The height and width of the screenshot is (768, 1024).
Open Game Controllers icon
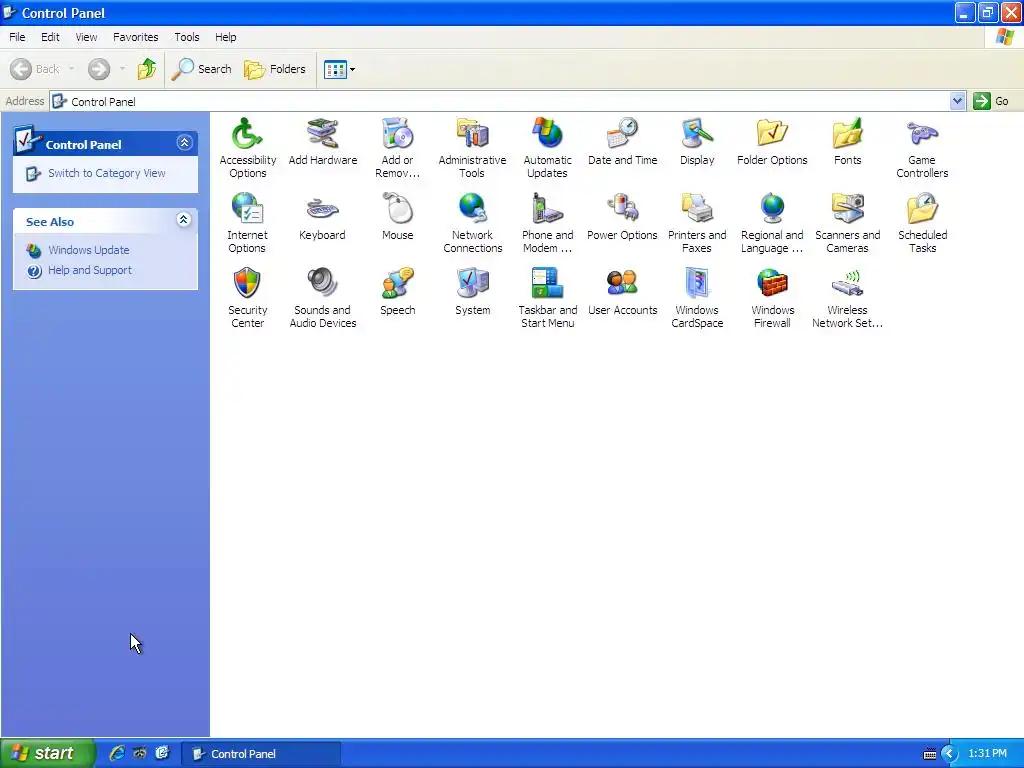point(922,135)
